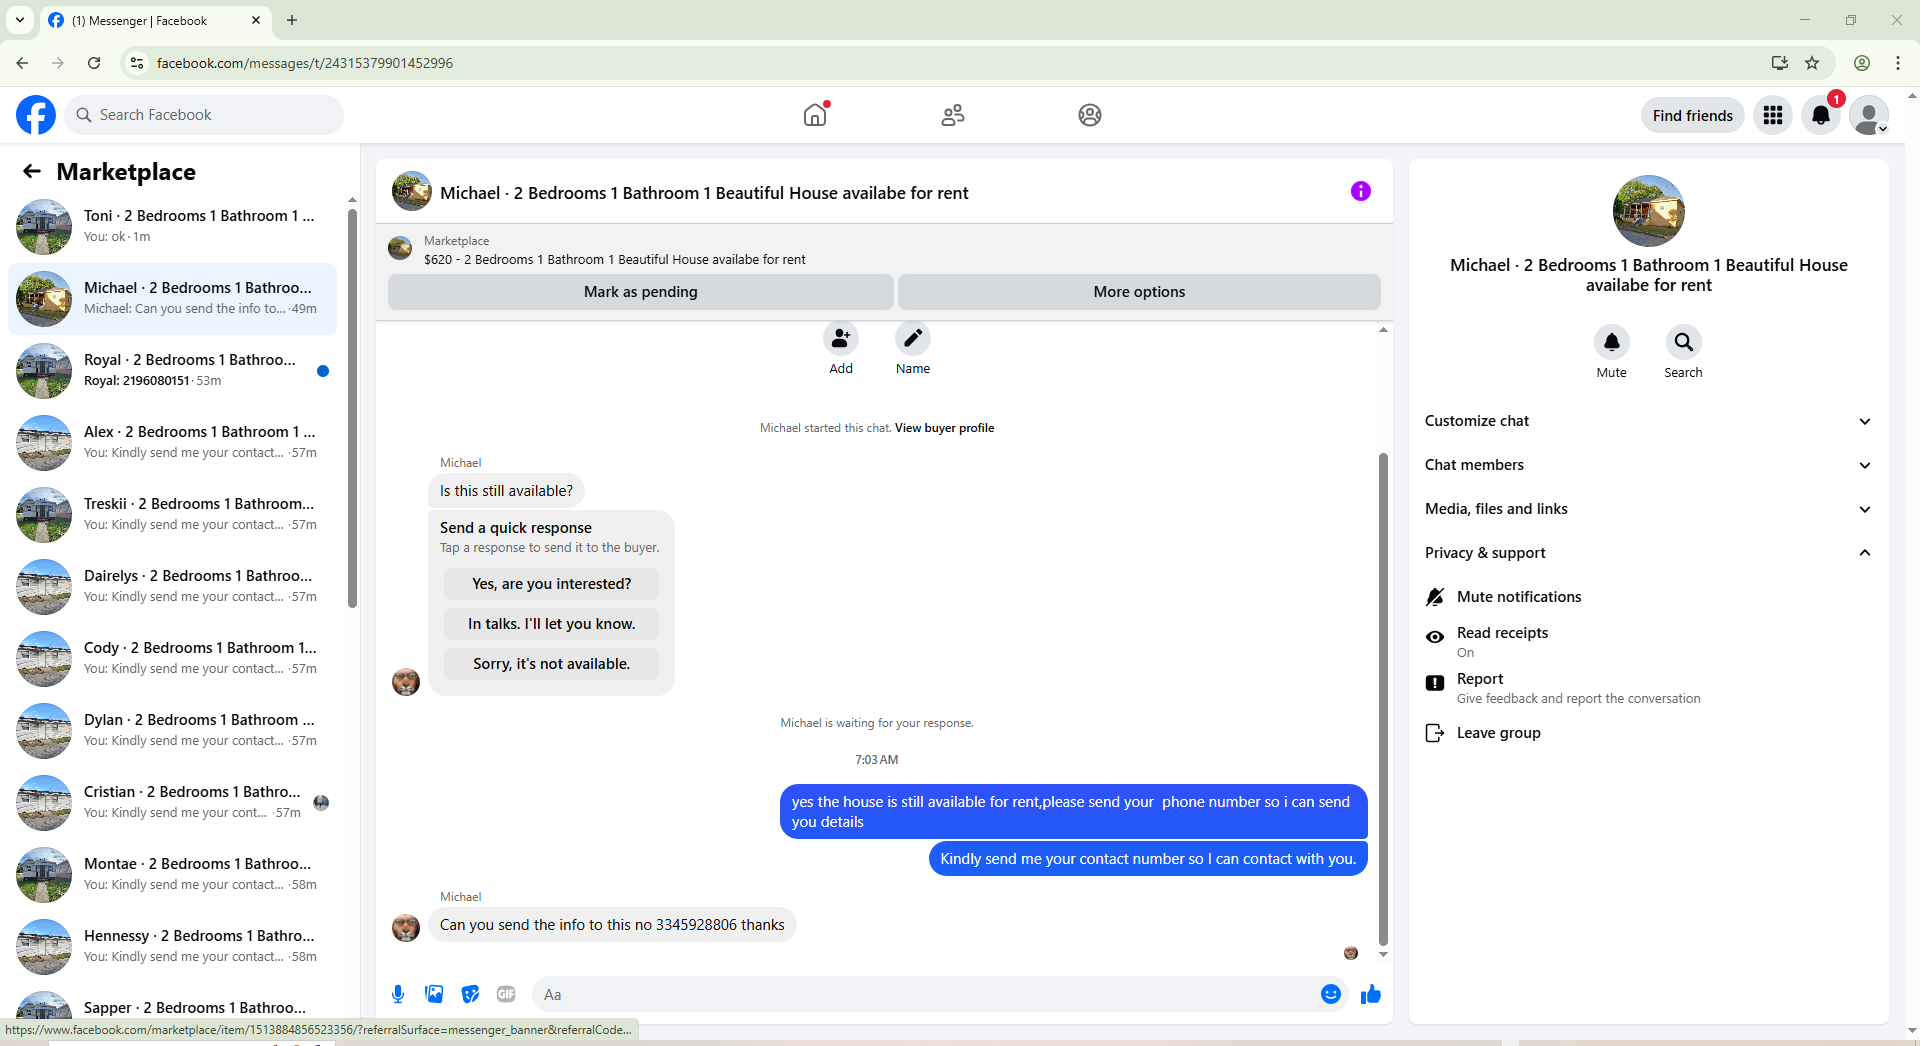Image resolution: width=1920 pixels, height=1046 pixels.
Task: Choose Leave group option
Action: (1649, 733)
